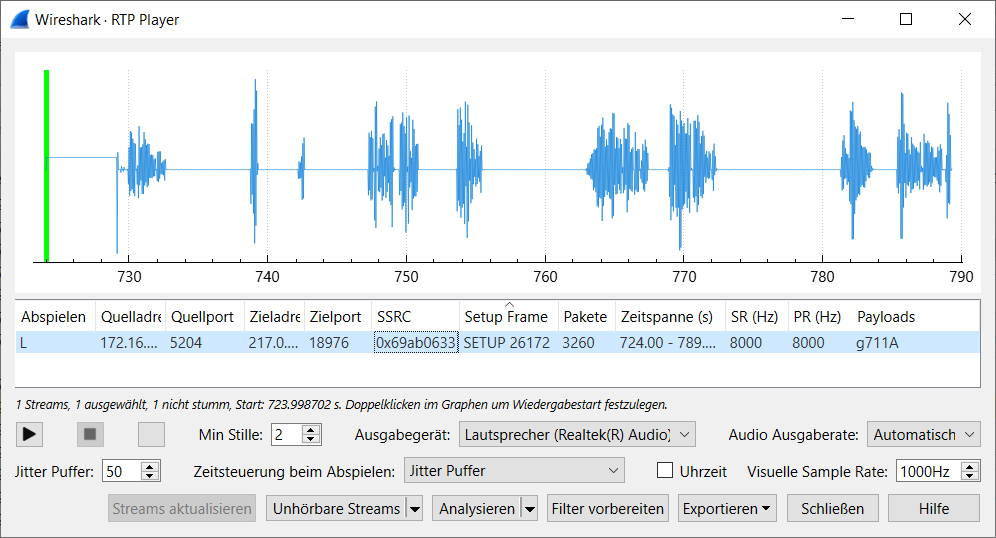Click the L channel cell in Abspielen
The width and height of the screenshot is (996, 538).
point(55,343)
